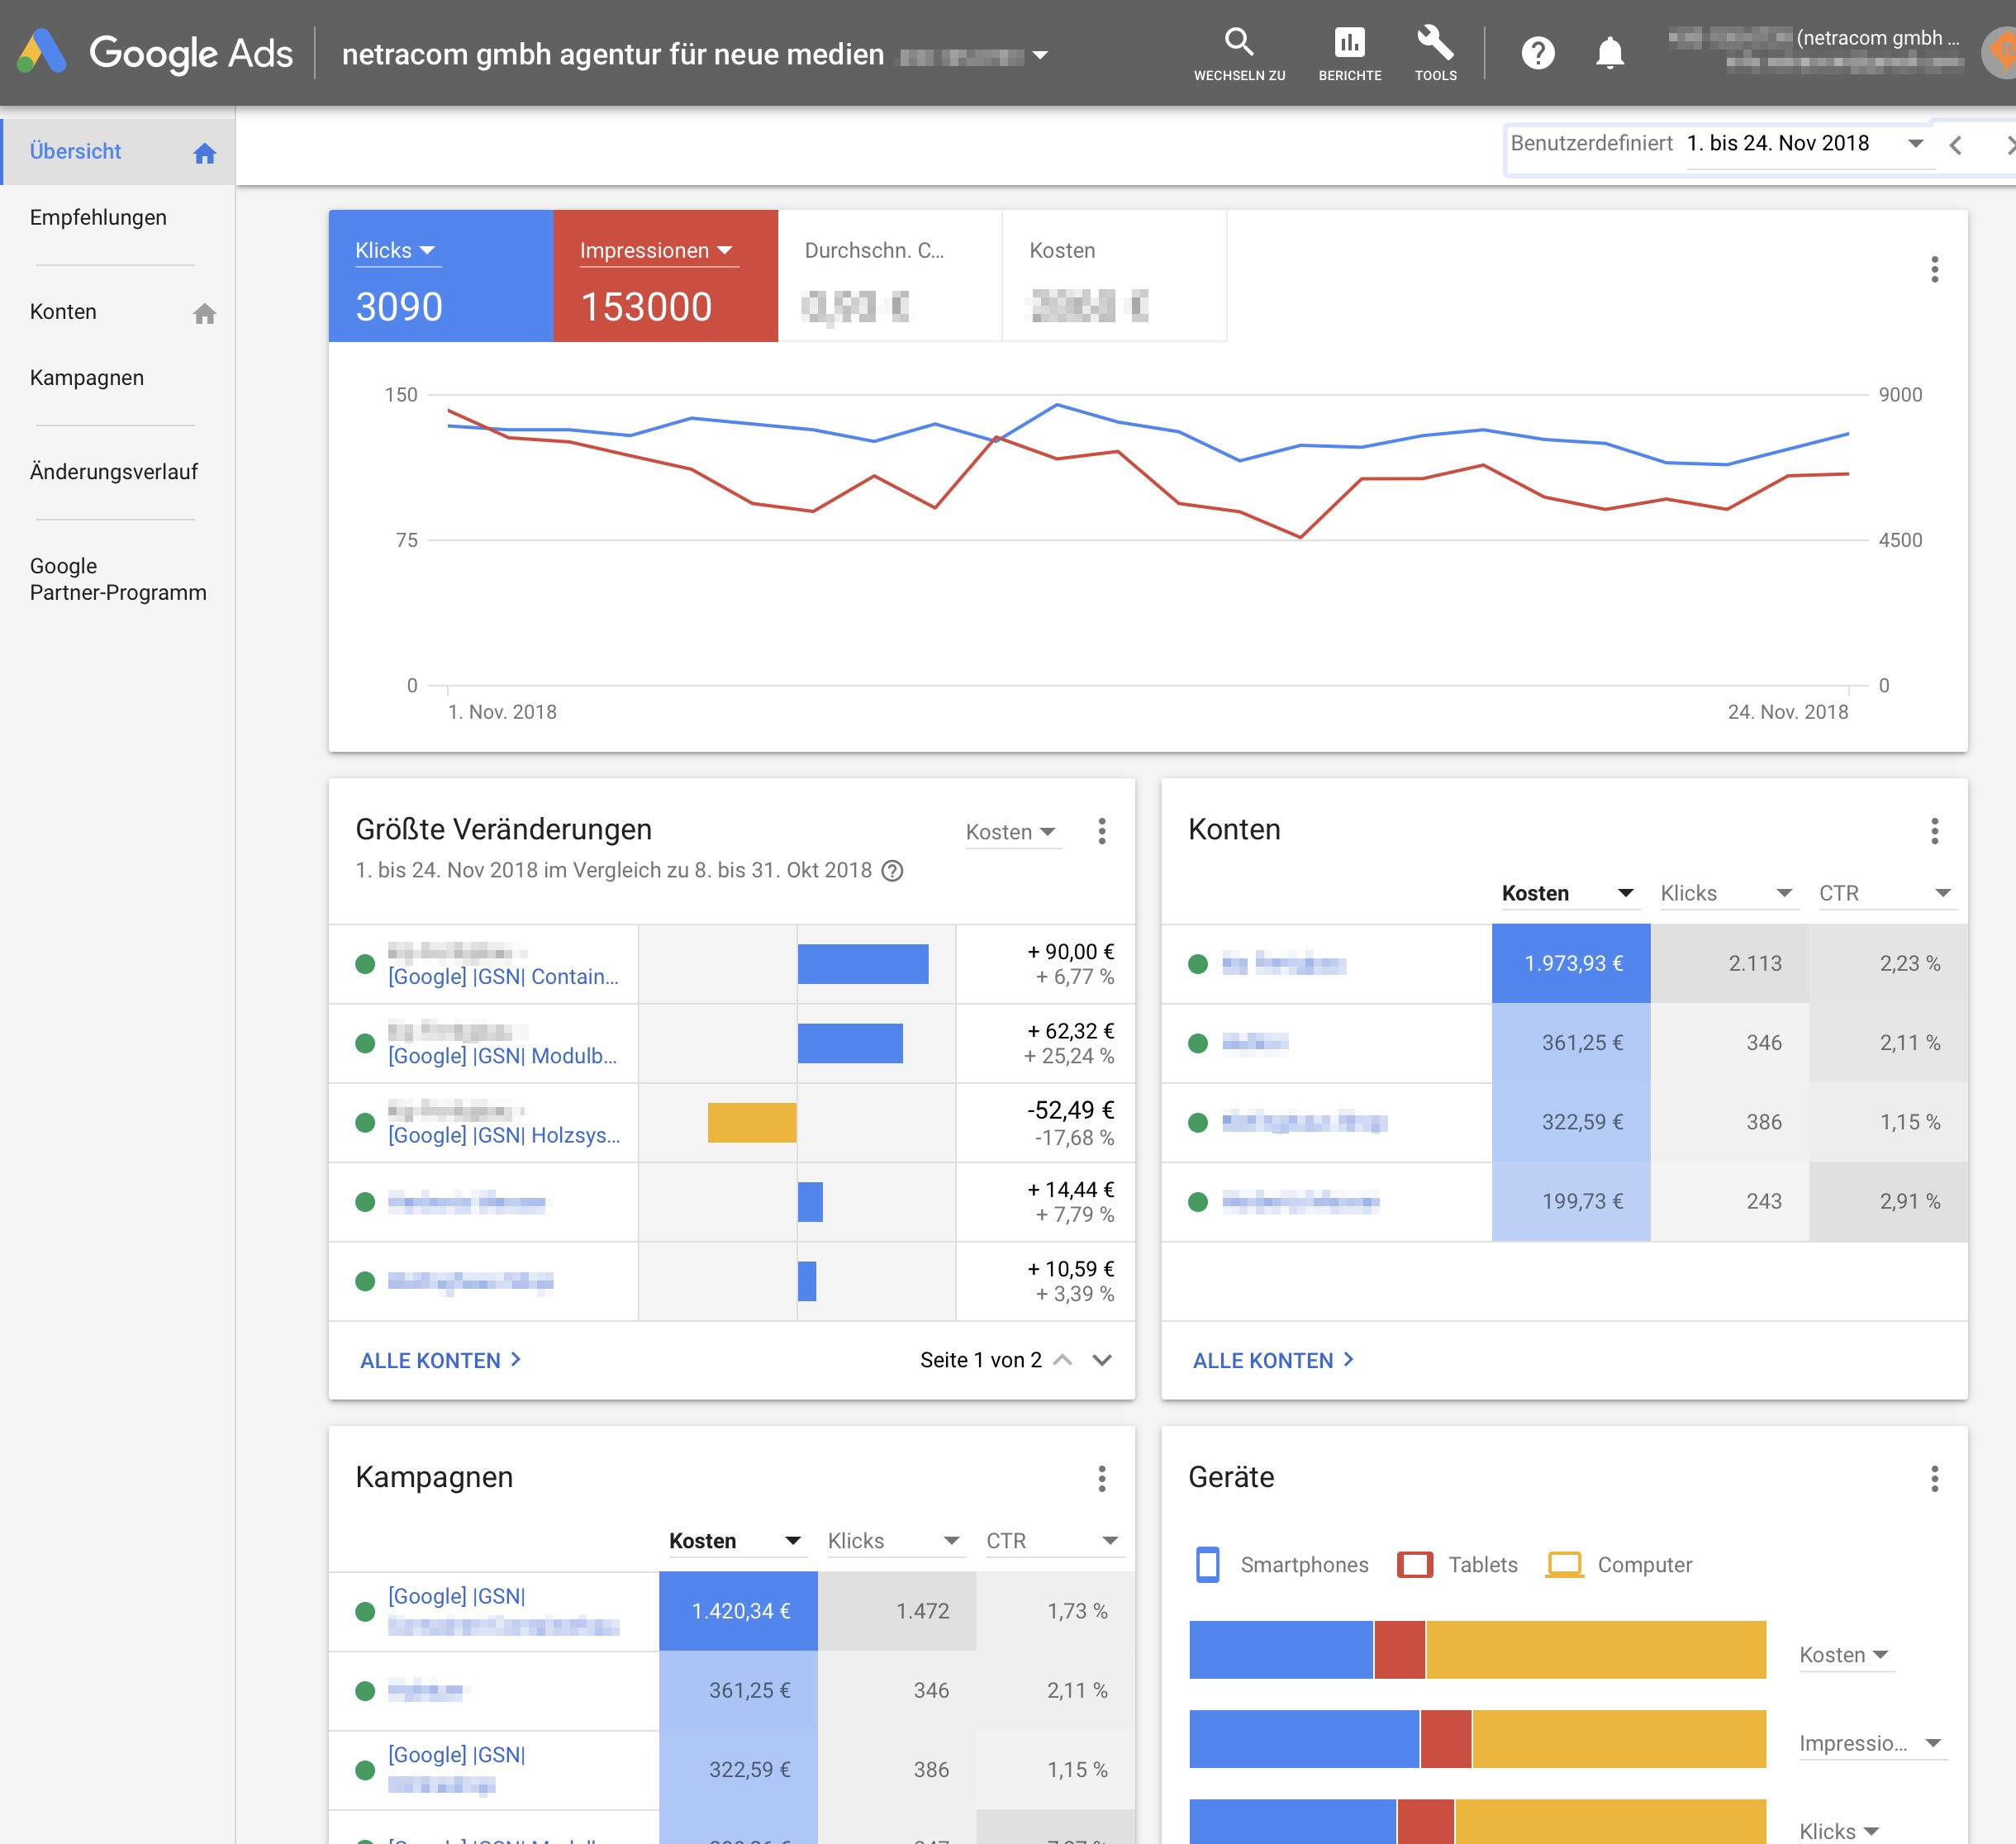Image resolution: width=2016 pixels, height=1844 pixels.
Task: Open the Kampagnen row link costing 1.420,34 €
Action: coord(503,1611)
